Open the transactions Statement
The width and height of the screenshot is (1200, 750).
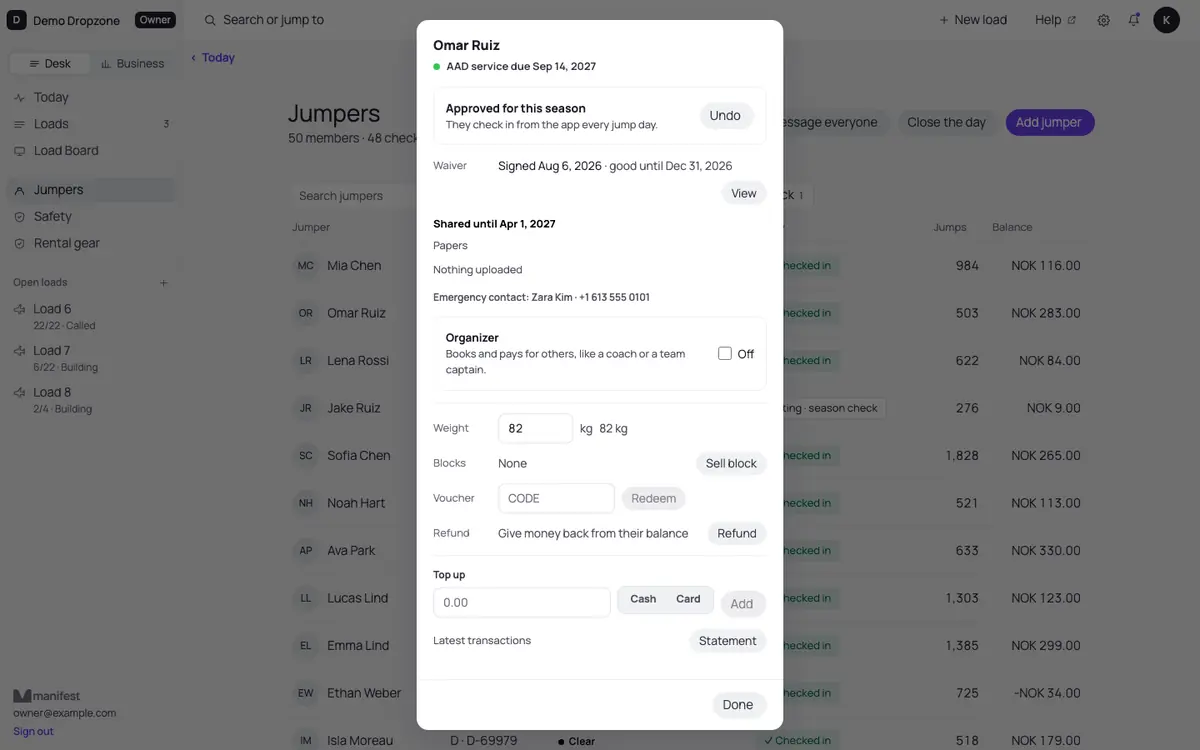(x=728, y=641)
